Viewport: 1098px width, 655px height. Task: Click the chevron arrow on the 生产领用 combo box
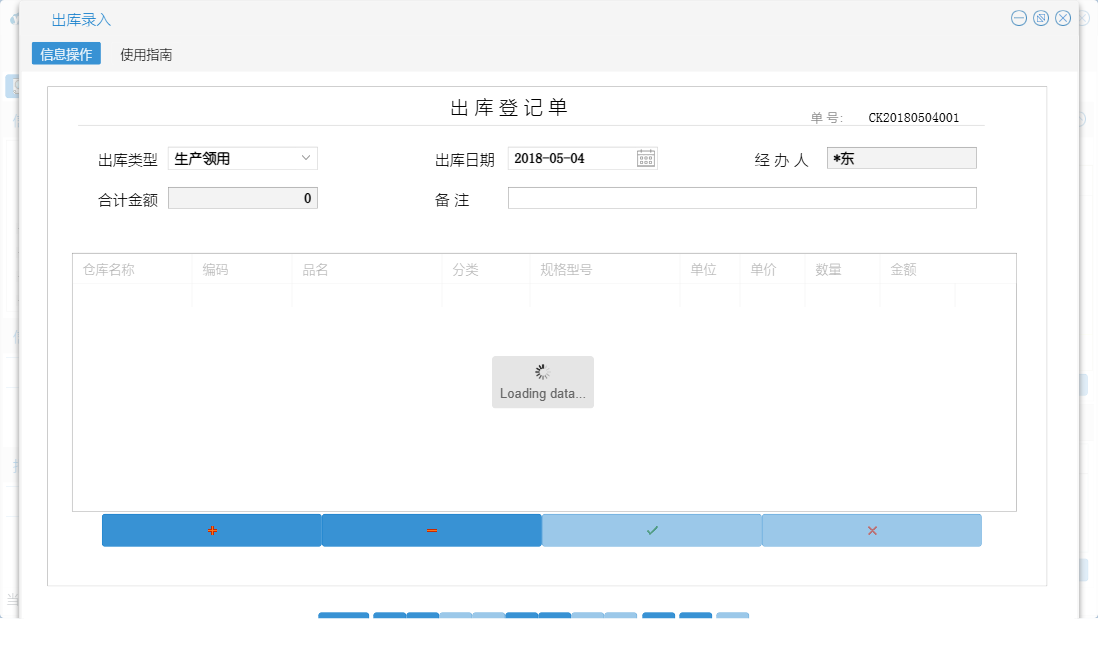coord(307,157)
